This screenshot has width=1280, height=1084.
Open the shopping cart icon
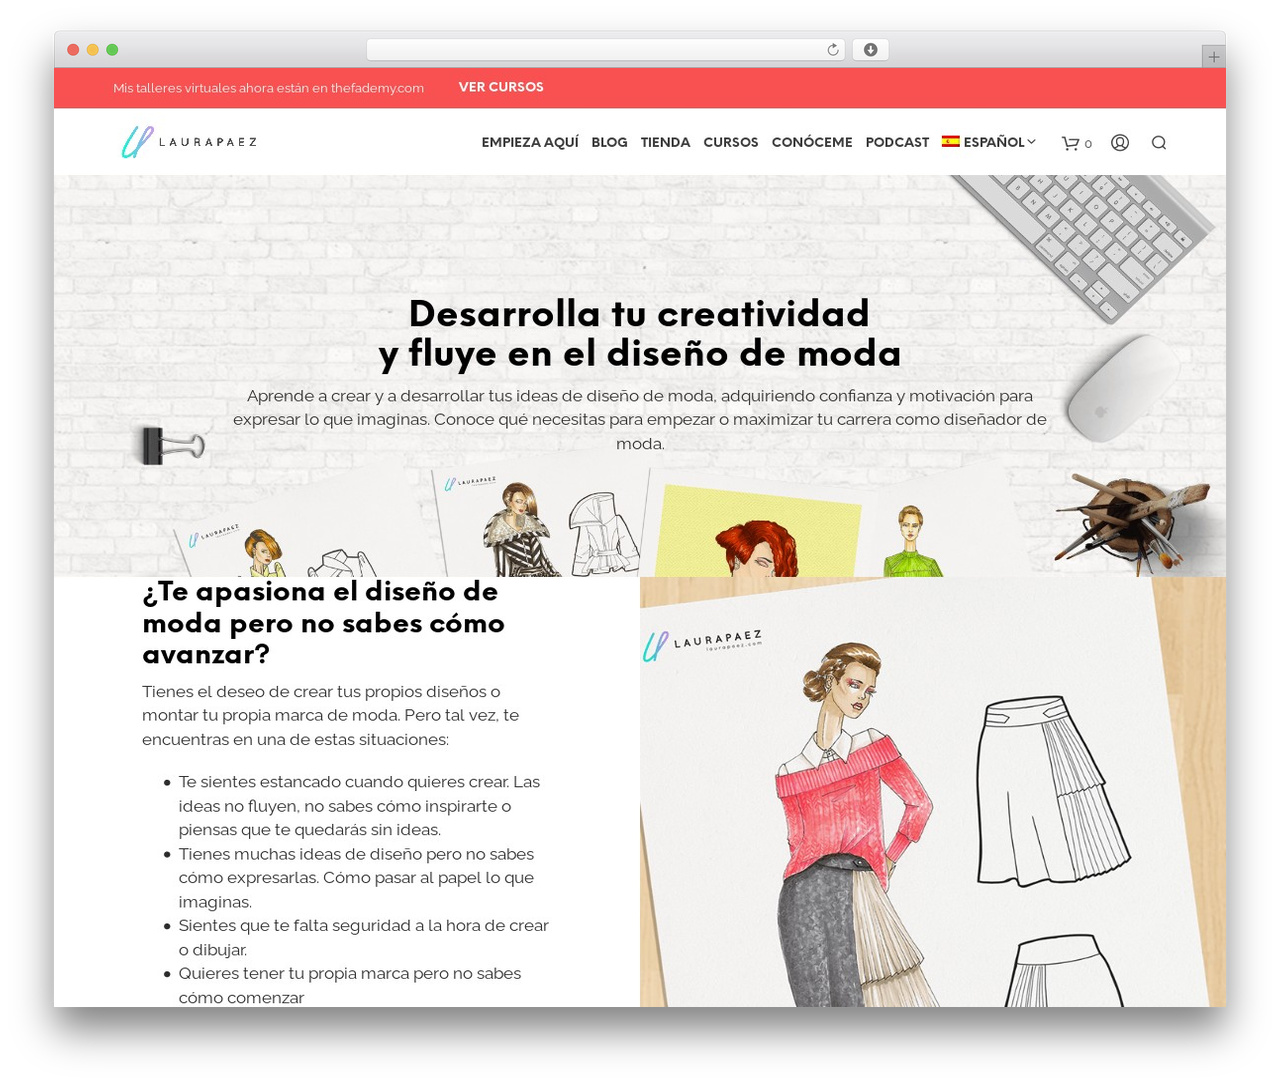(x=1070, y=143)
